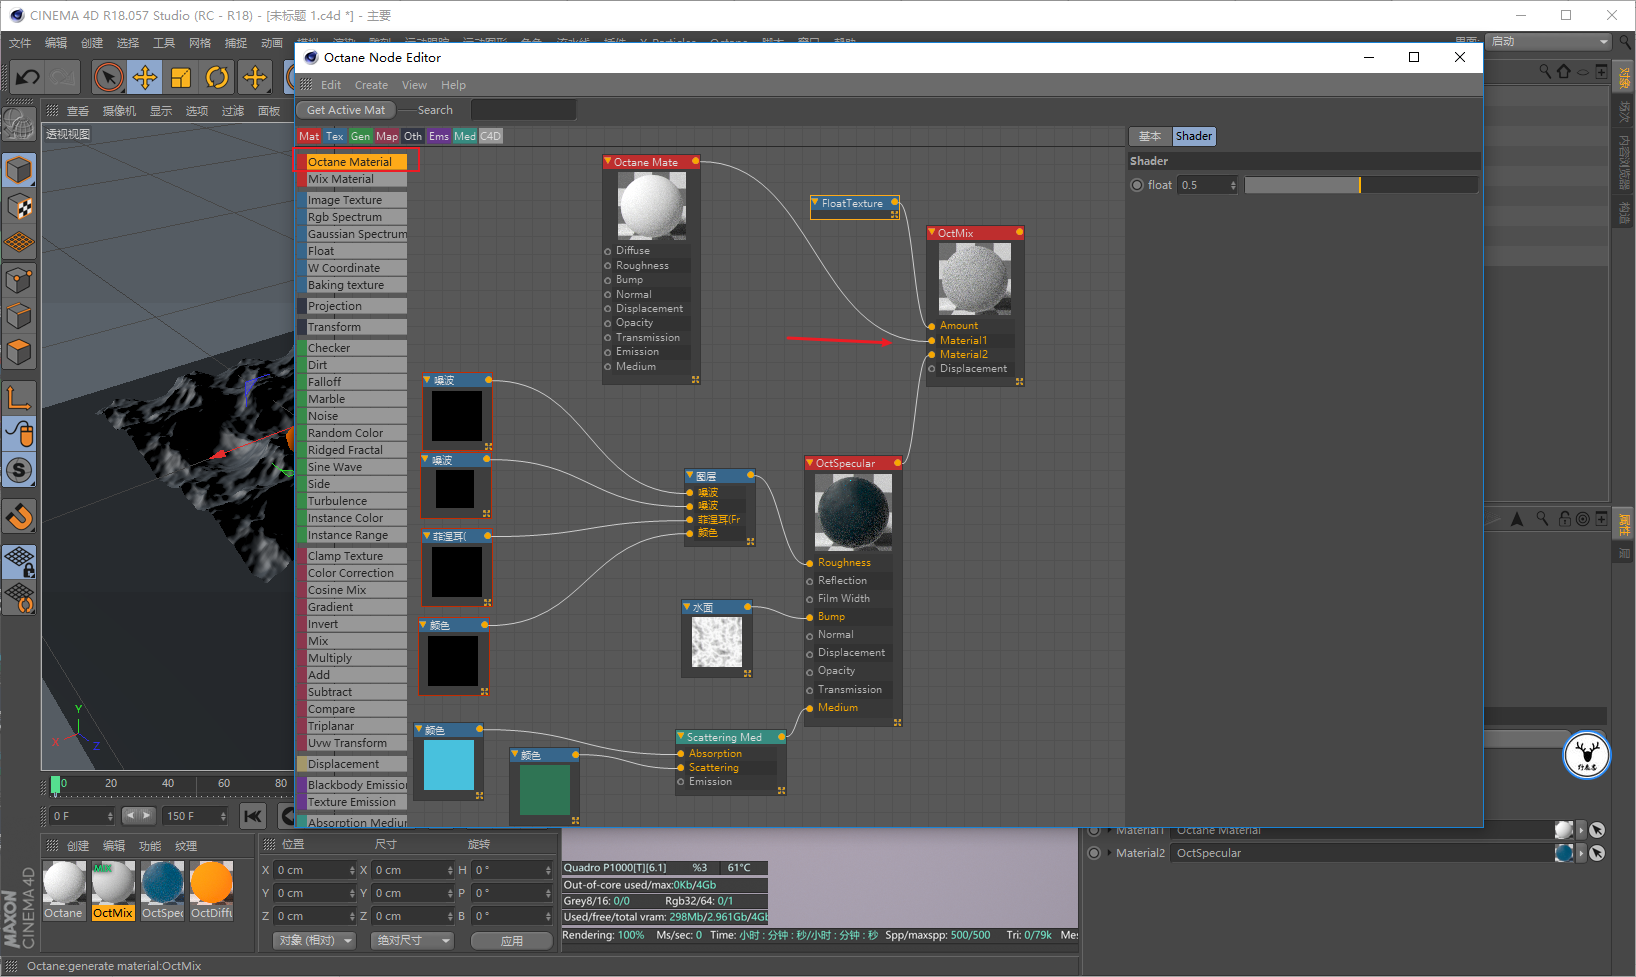
Task: Collapse the OctMix node triangle
Action: pos(932,232)
